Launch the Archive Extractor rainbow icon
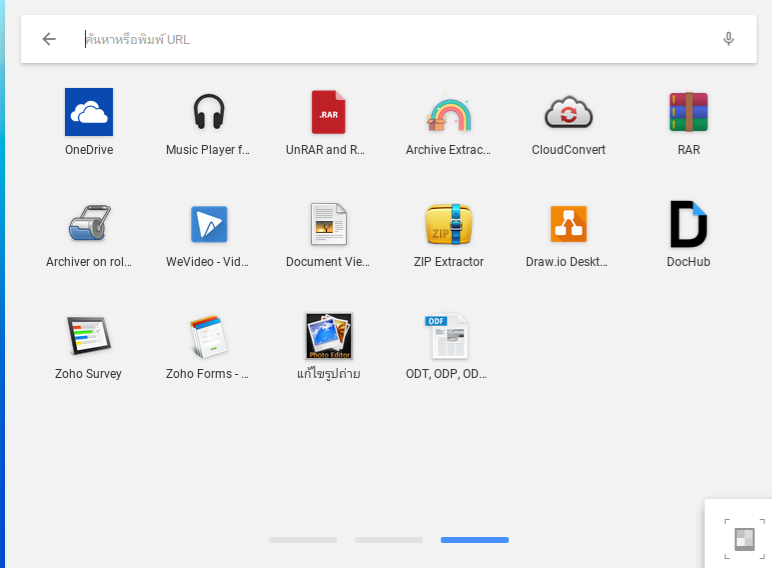The height and width of the screenshot is (568, 772). pyautogui.click(x=449, y=112)
